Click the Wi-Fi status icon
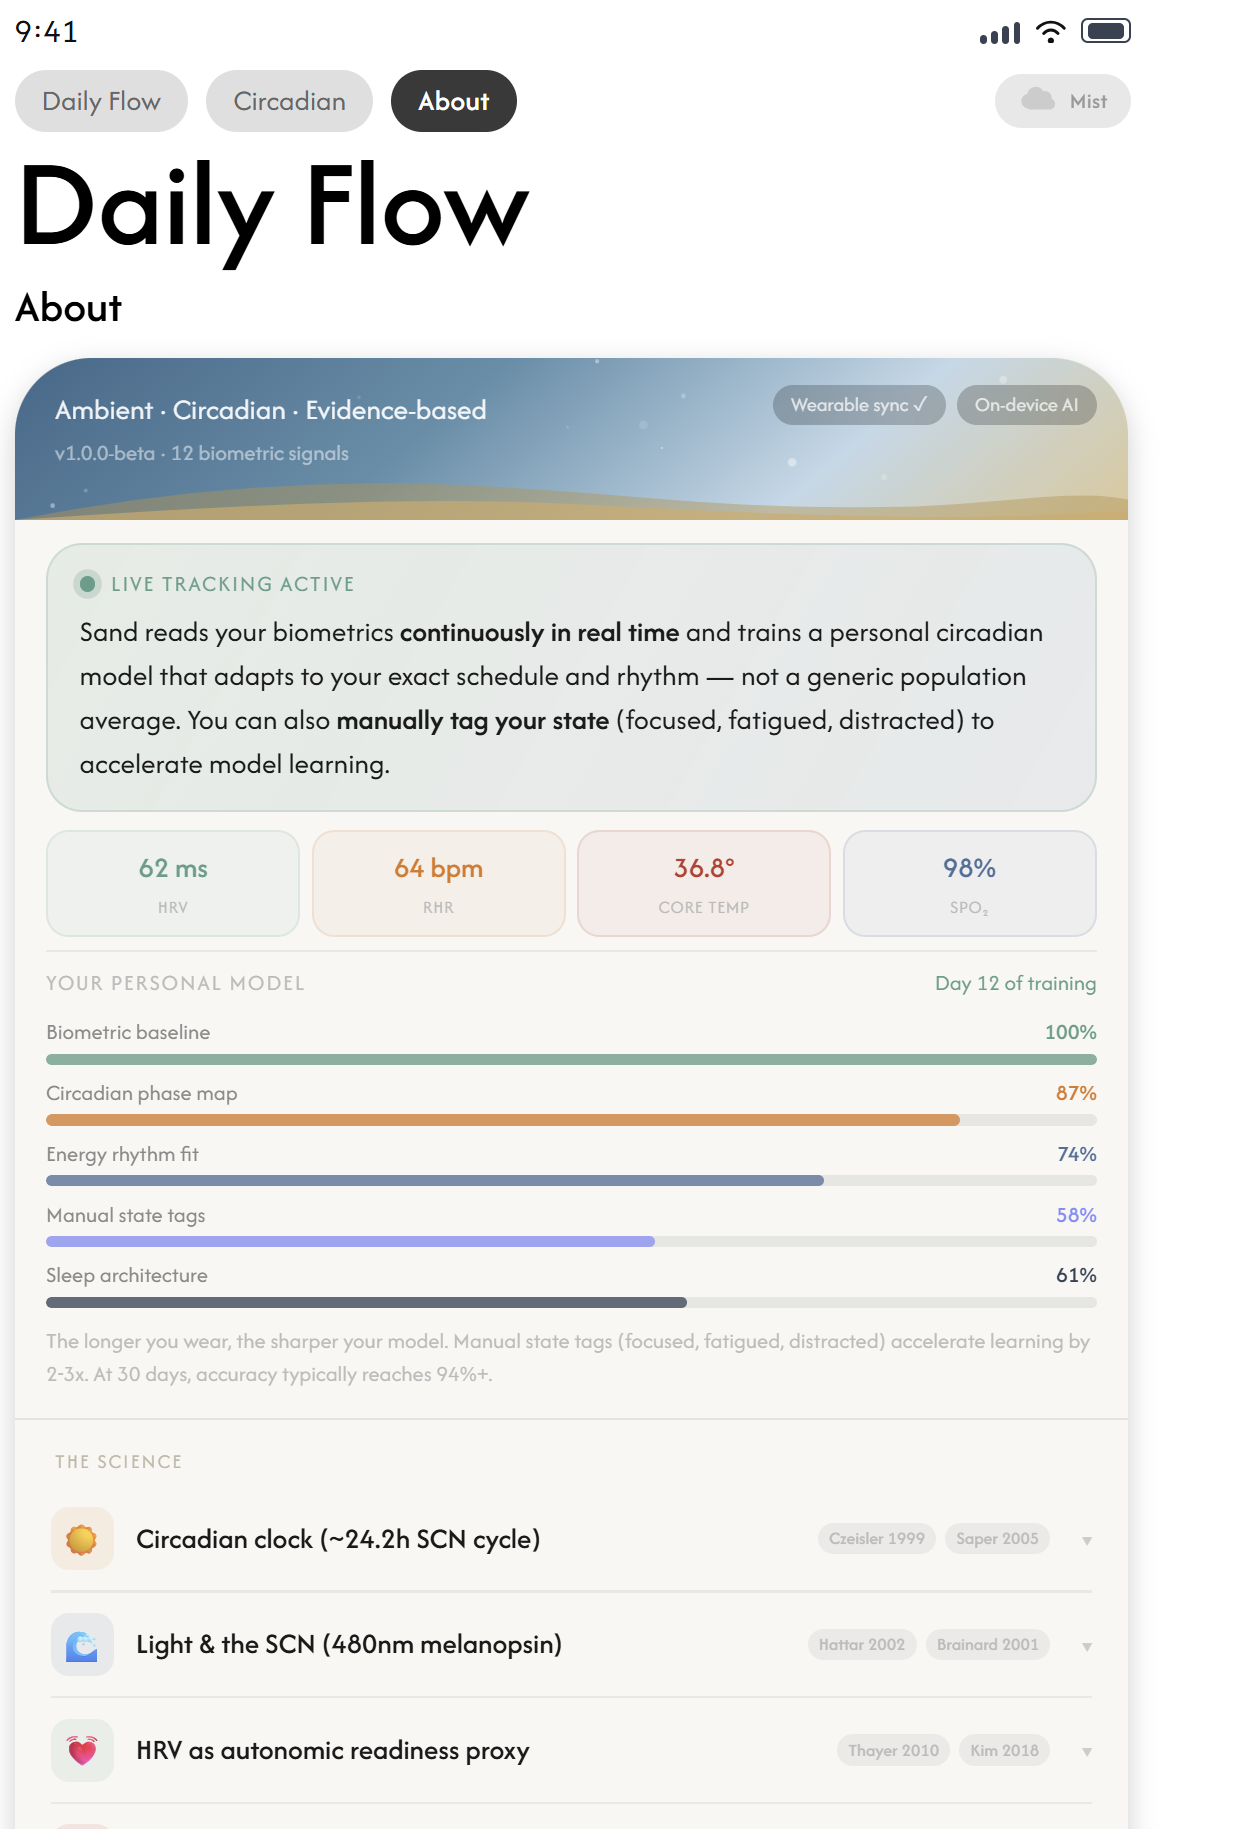Viewport: 1240px width, 1829px height. click(1050, 32)
